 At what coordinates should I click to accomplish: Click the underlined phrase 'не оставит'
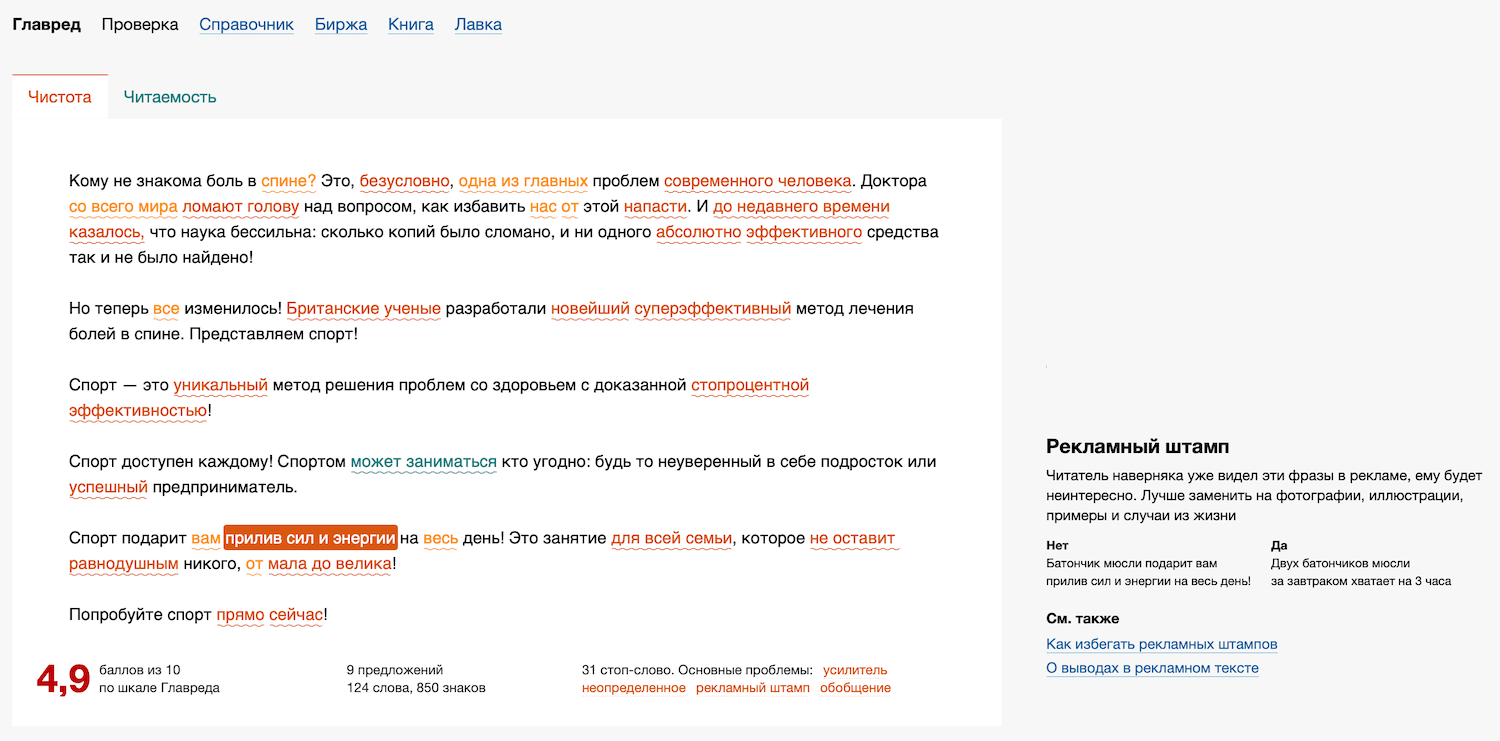point(853,538)
